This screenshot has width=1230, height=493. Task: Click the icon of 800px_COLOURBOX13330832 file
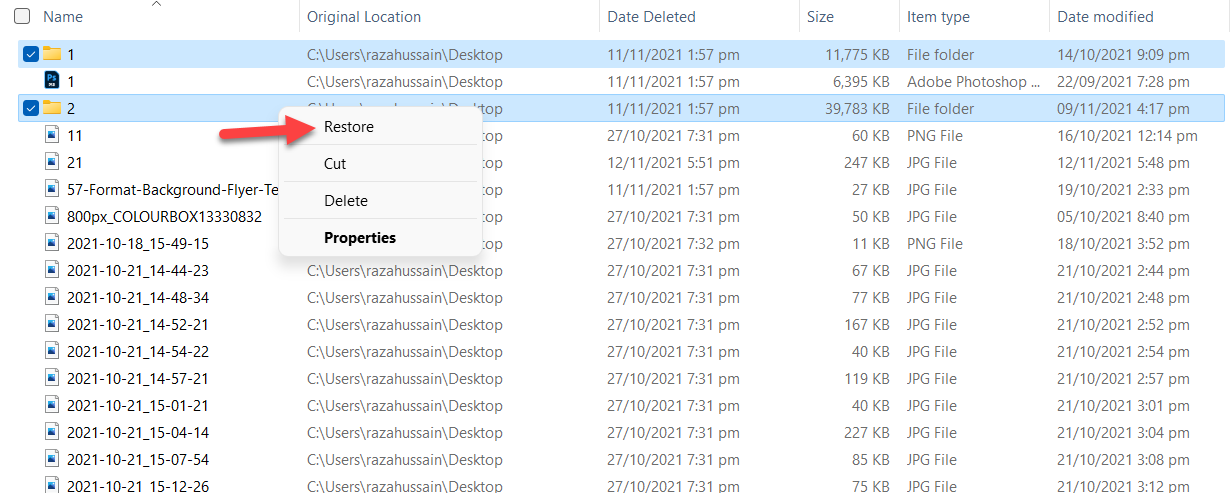tap(52, 216)
